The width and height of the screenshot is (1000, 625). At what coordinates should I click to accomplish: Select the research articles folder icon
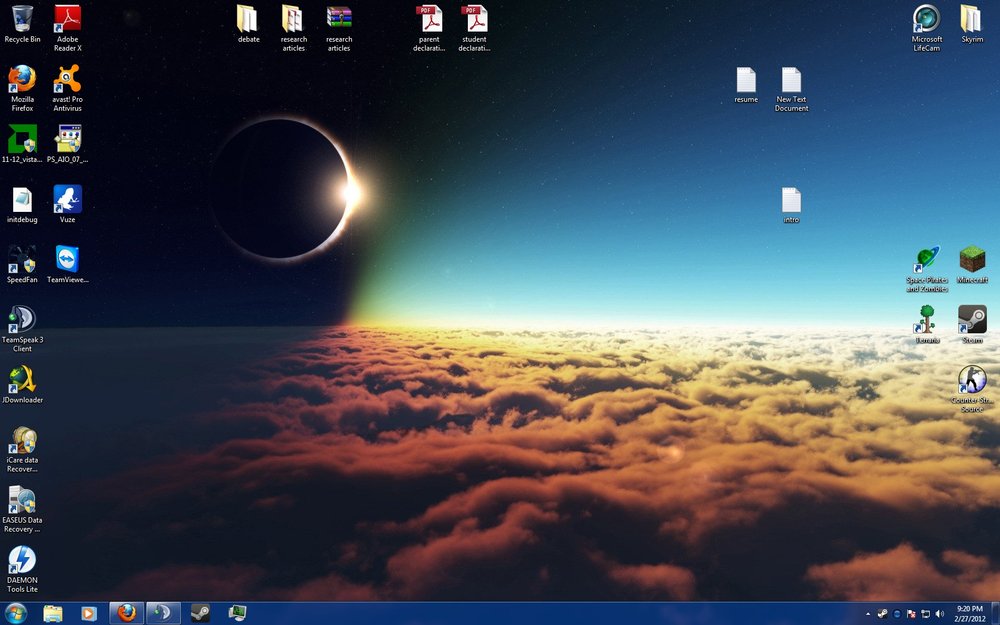point(293,28)
